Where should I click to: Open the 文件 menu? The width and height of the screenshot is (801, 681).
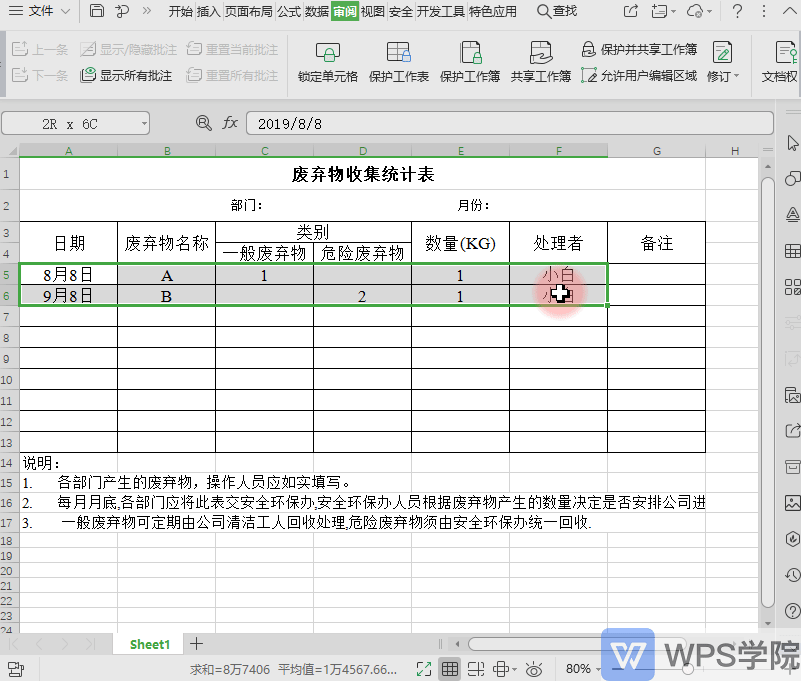click(x=39, y=11)
